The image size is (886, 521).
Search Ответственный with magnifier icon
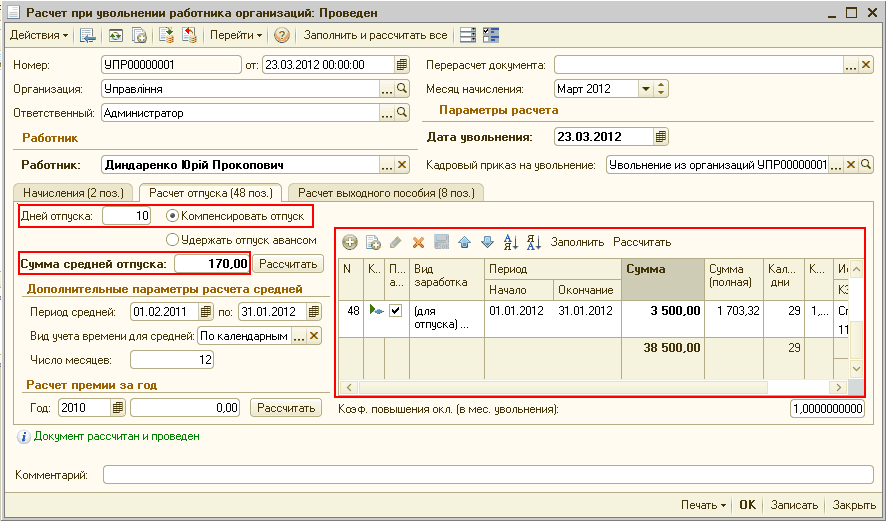click(402, 112)
